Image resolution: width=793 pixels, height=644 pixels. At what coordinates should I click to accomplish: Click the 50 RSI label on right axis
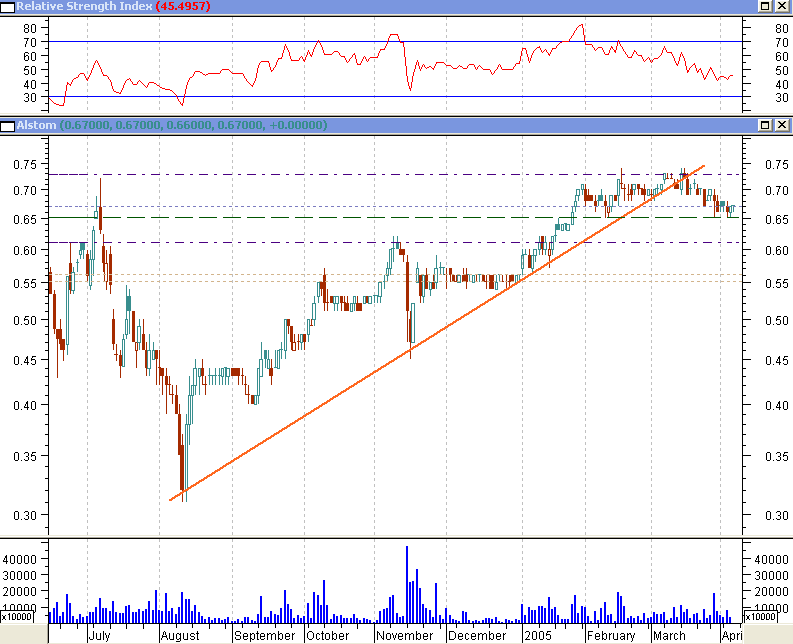click(782, 70)
